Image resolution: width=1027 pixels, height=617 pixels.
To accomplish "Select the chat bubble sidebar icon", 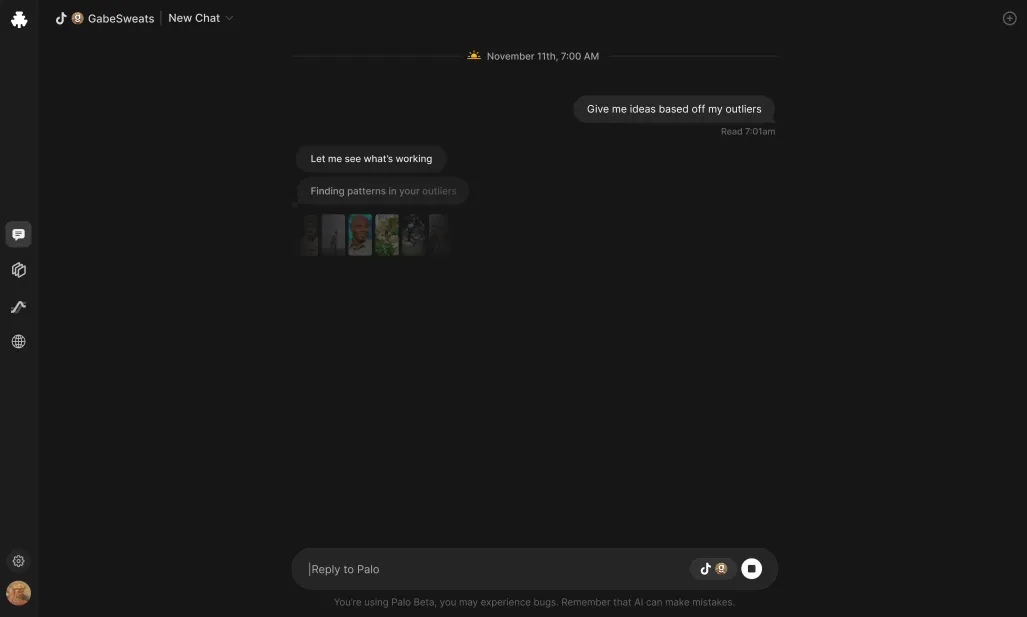I will pyautogui.click(x=18, y=234).
